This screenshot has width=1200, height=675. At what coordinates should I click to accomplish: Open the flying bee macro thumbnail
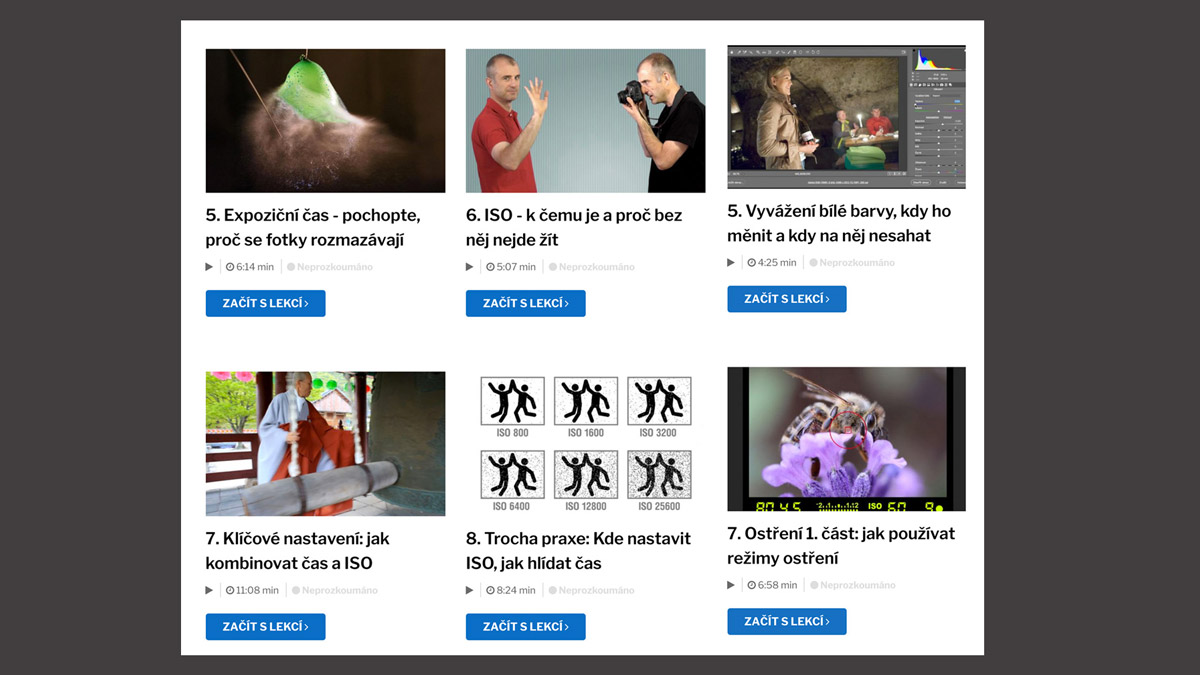(x=846, y=439)
